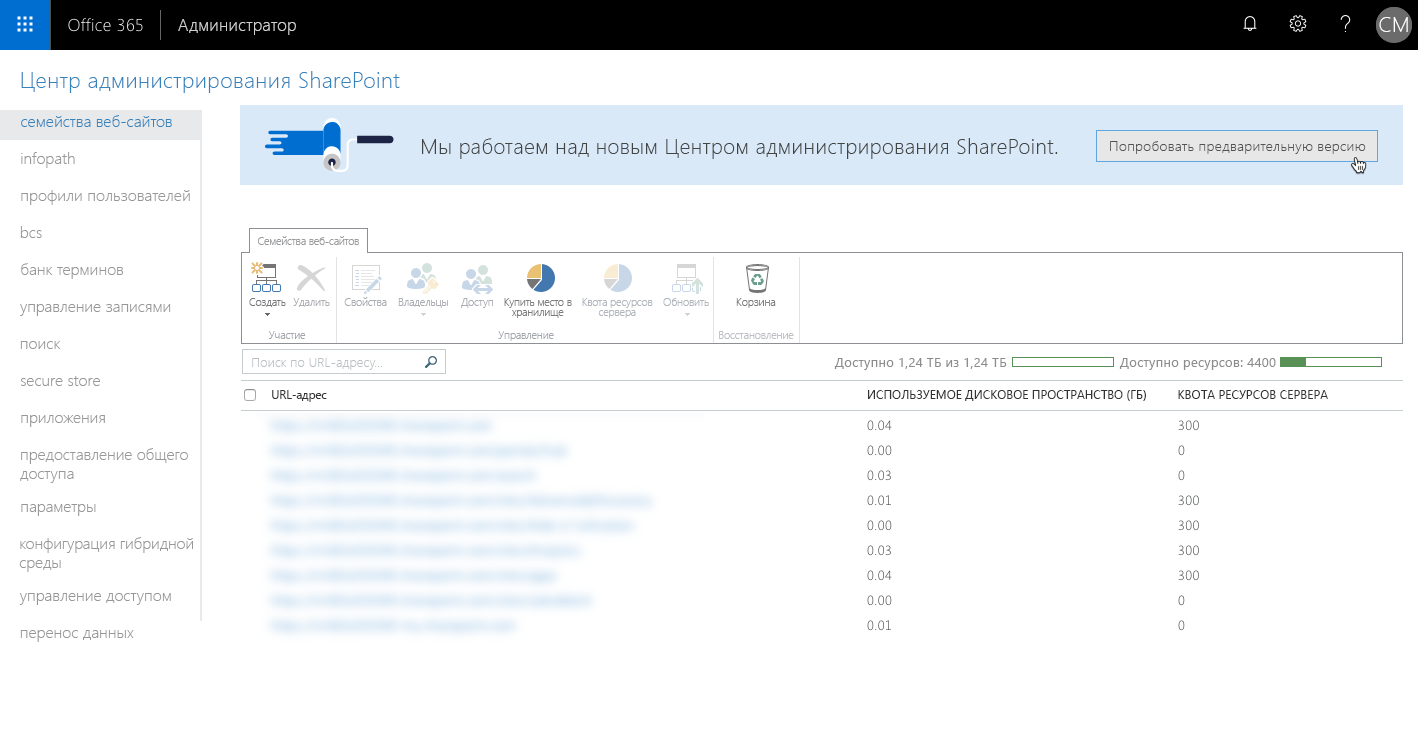Open the Office 365 app launcher
The image size is (1418, 750).
pos(25,25)
